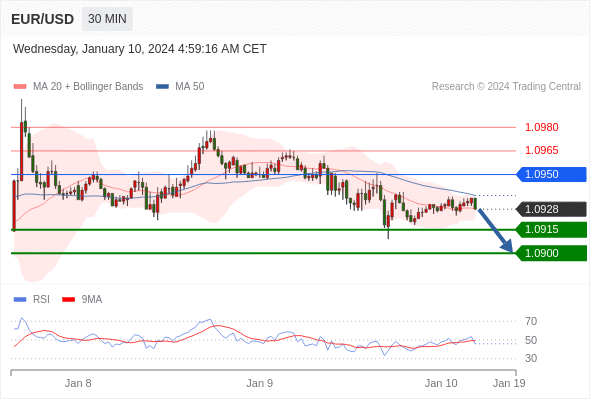Click the date and time stamp text
Screen dimensions: 590x400
point(140,49)
